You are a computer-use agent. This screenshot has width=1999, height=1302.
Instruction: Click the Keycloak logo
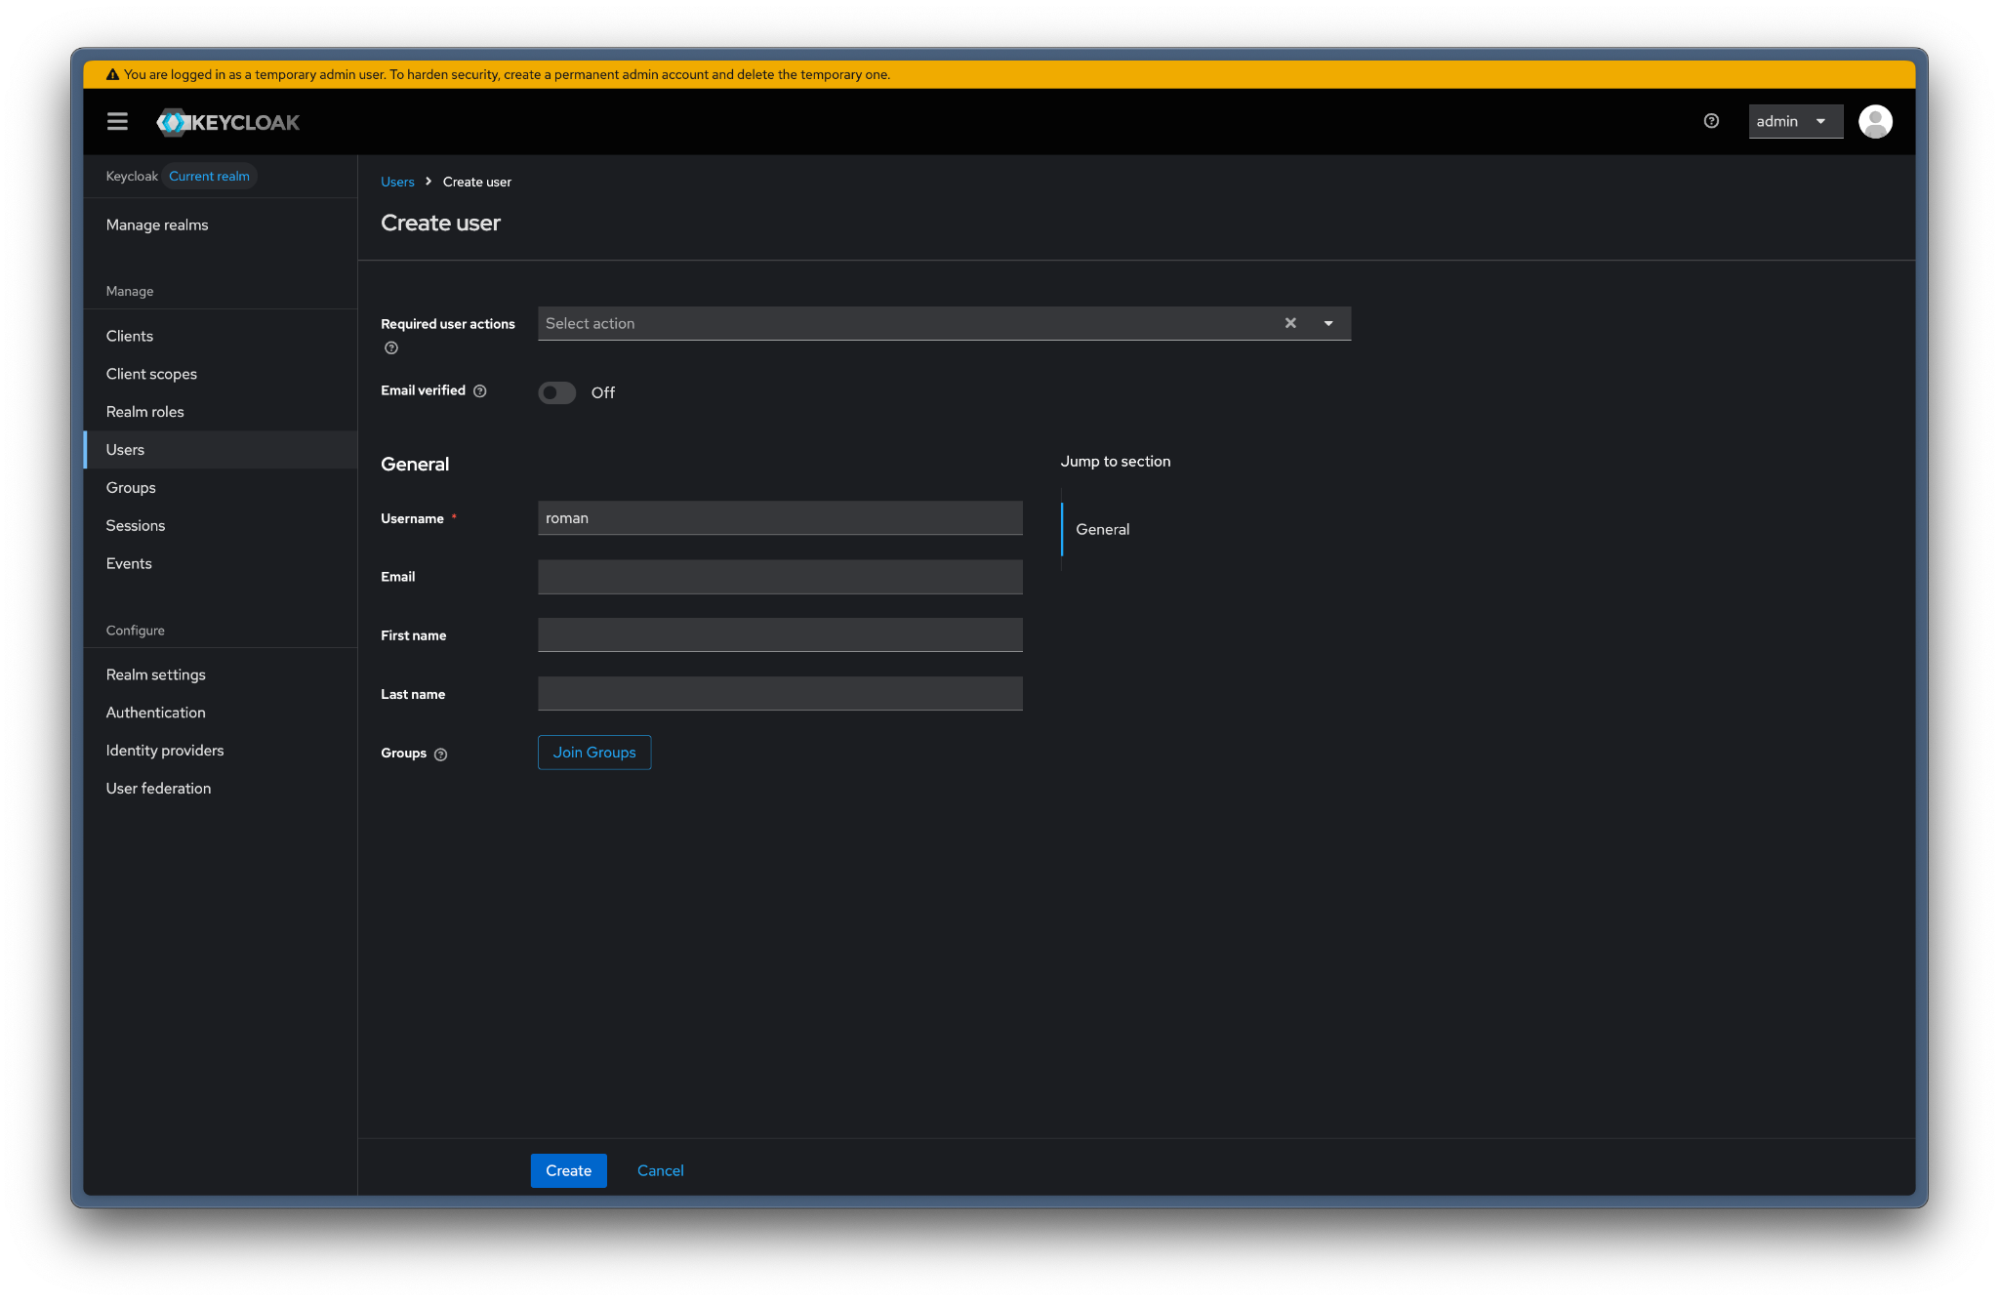pos(228,122)
